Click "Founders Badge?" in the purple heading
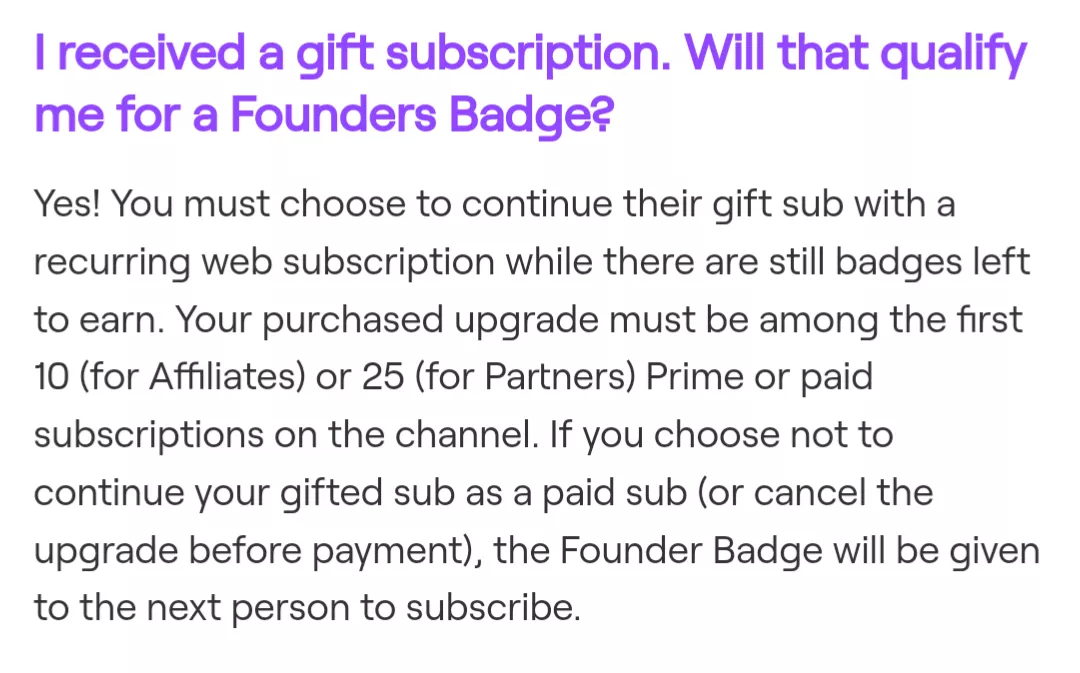 pyautogui.click(x=421, y=115)
